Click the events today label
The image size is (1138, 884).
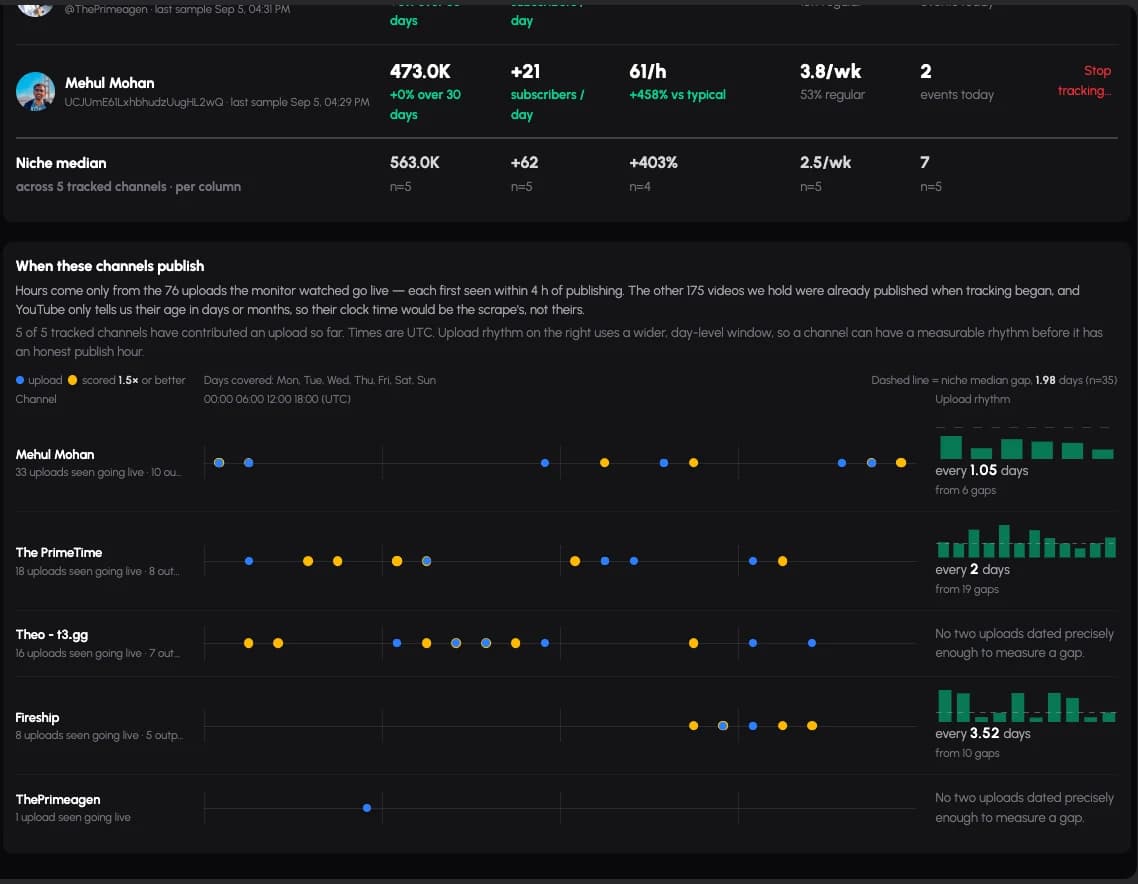point(957,94)
